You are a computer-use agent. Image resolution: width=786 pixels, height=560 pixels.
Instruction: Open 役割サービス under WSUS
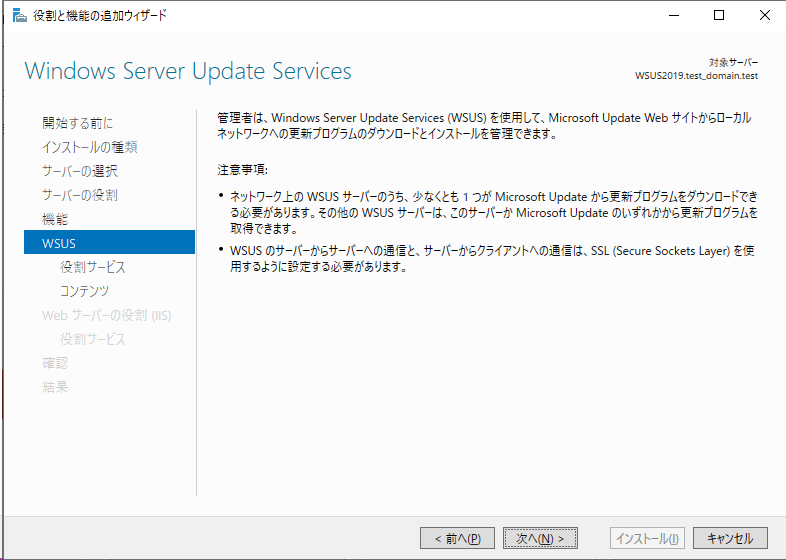pos(93,267)
